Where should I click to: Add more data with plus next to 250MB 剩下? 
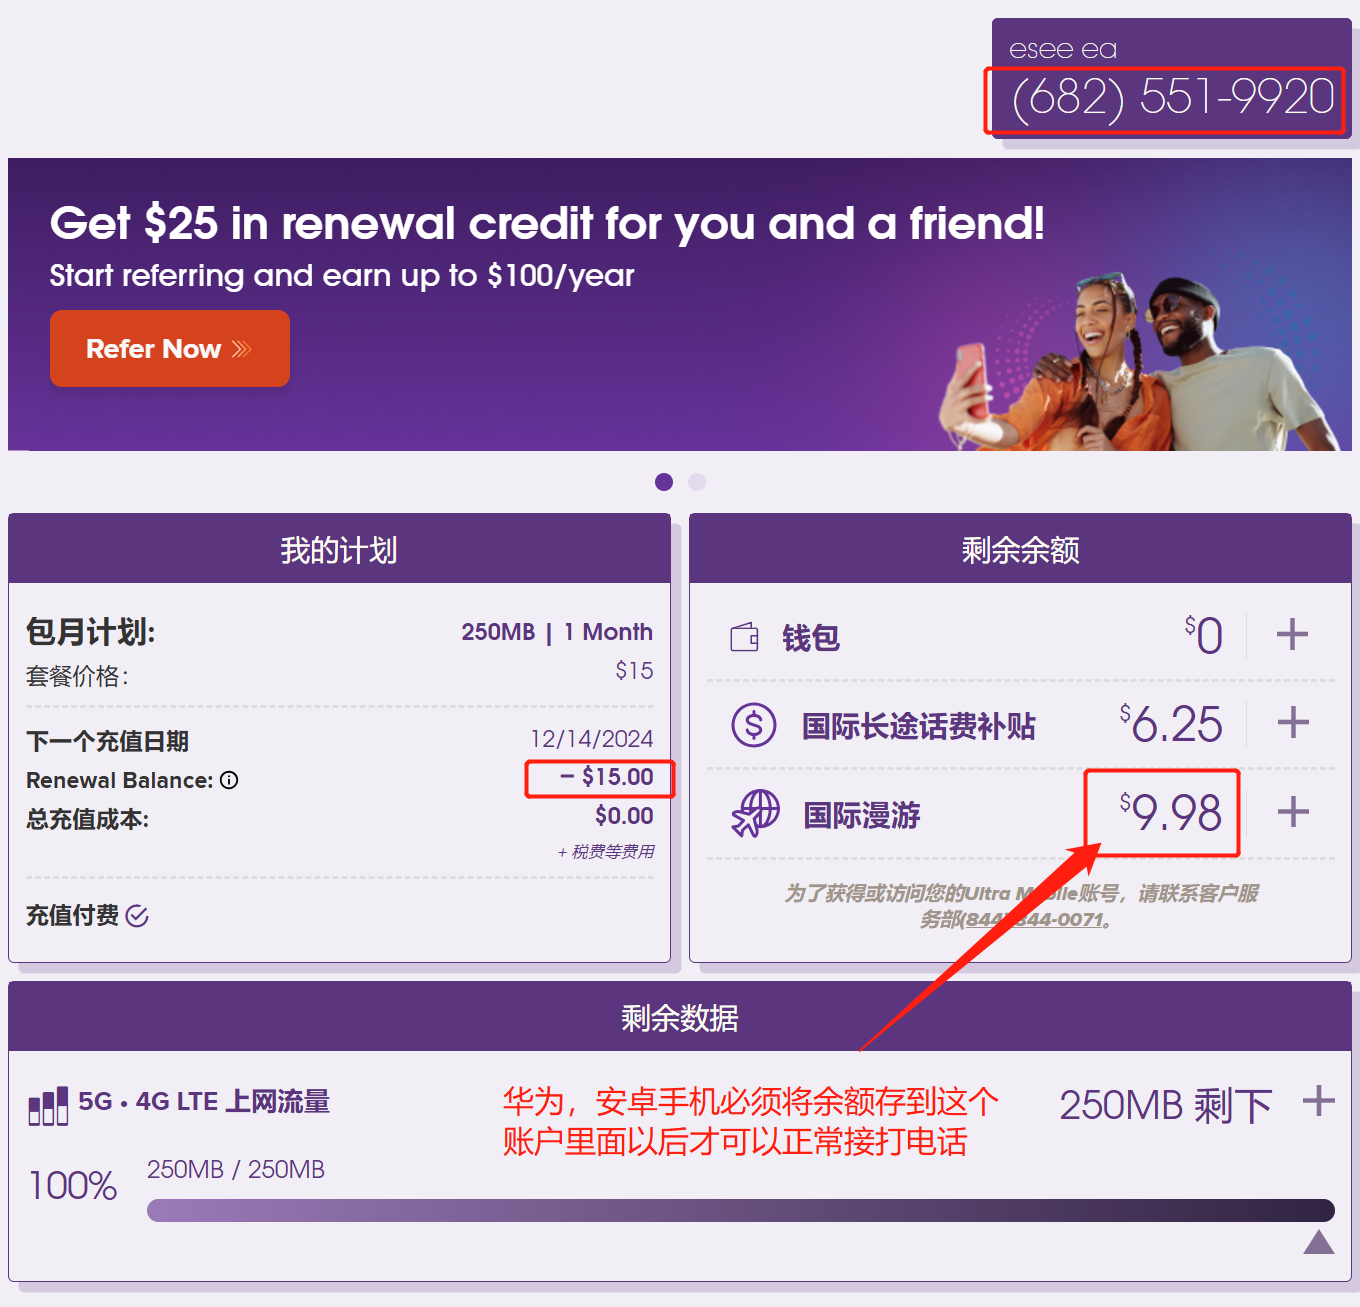click(x=1319, y=1101)
